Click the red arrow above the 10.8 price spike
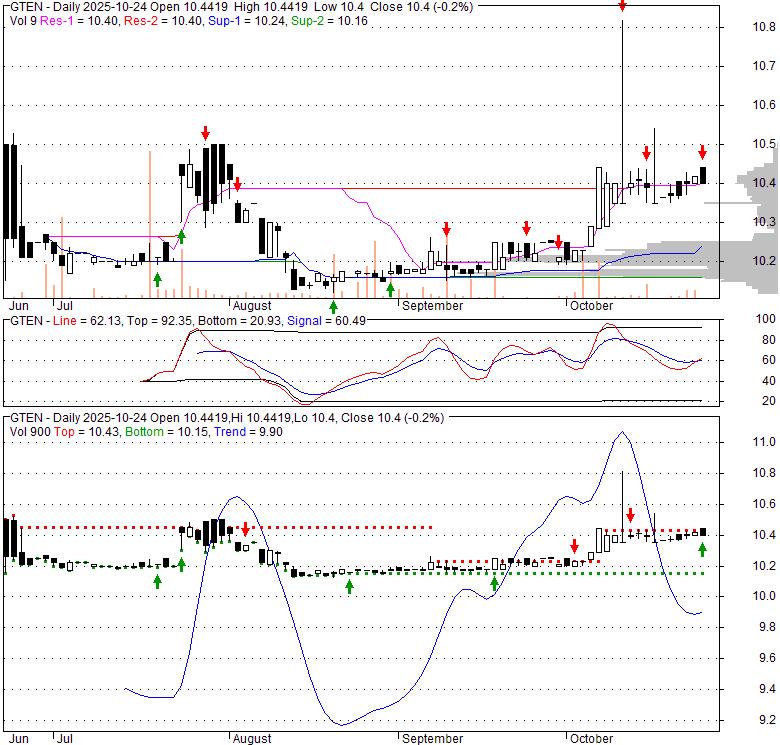This screenshot has width=780, height=745. [x=622, y=6]
